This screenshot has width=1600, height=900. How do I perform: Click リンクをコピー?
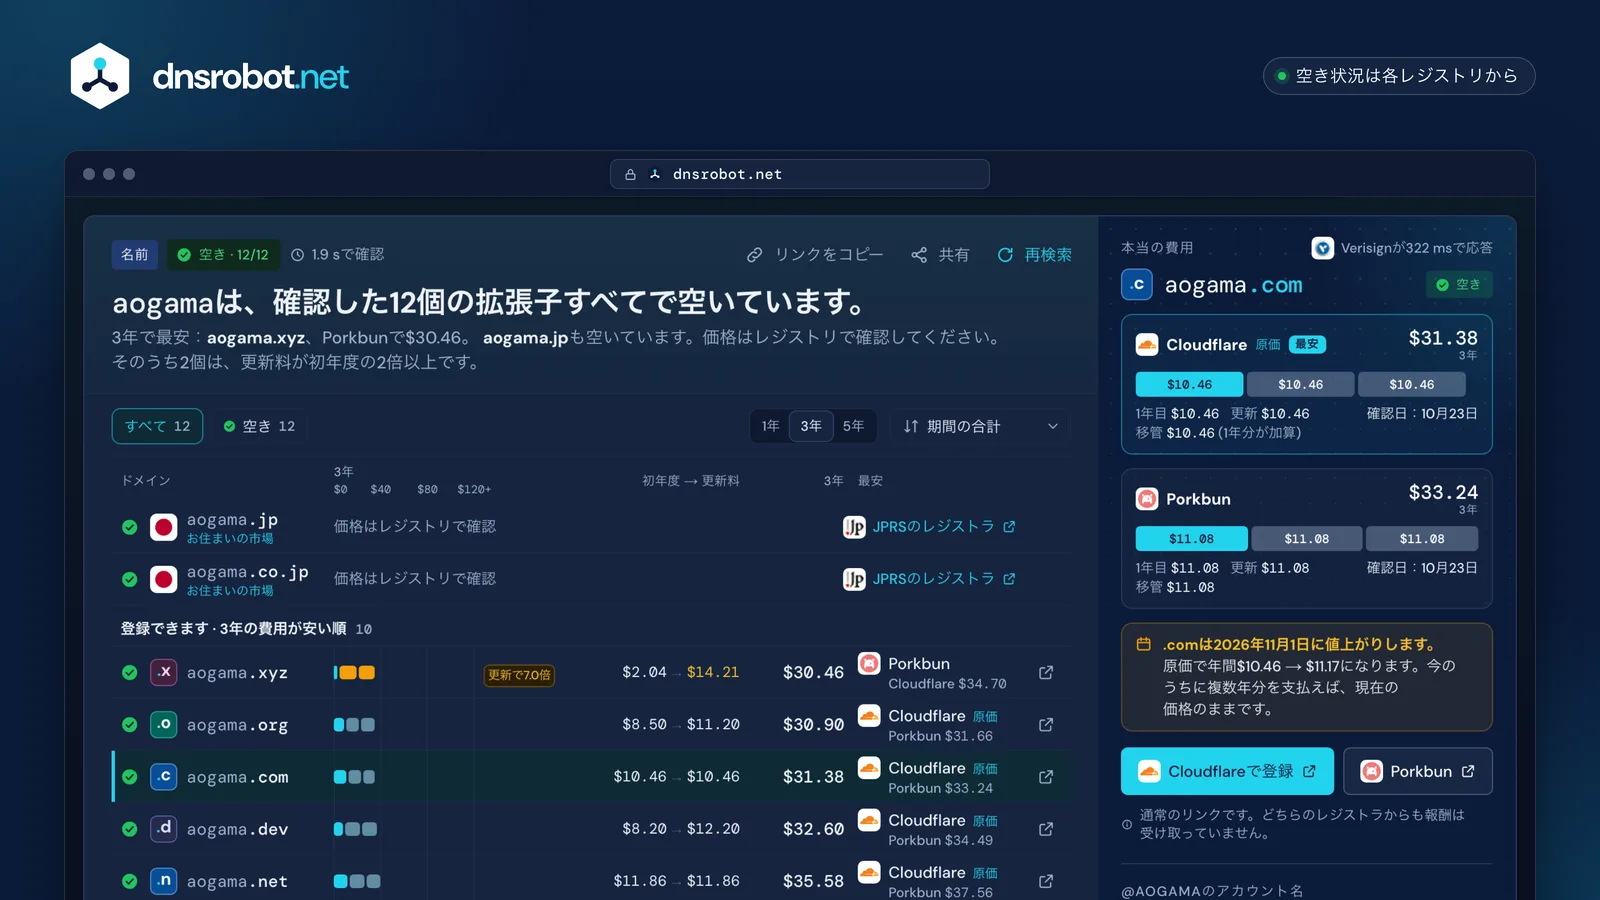815,255
